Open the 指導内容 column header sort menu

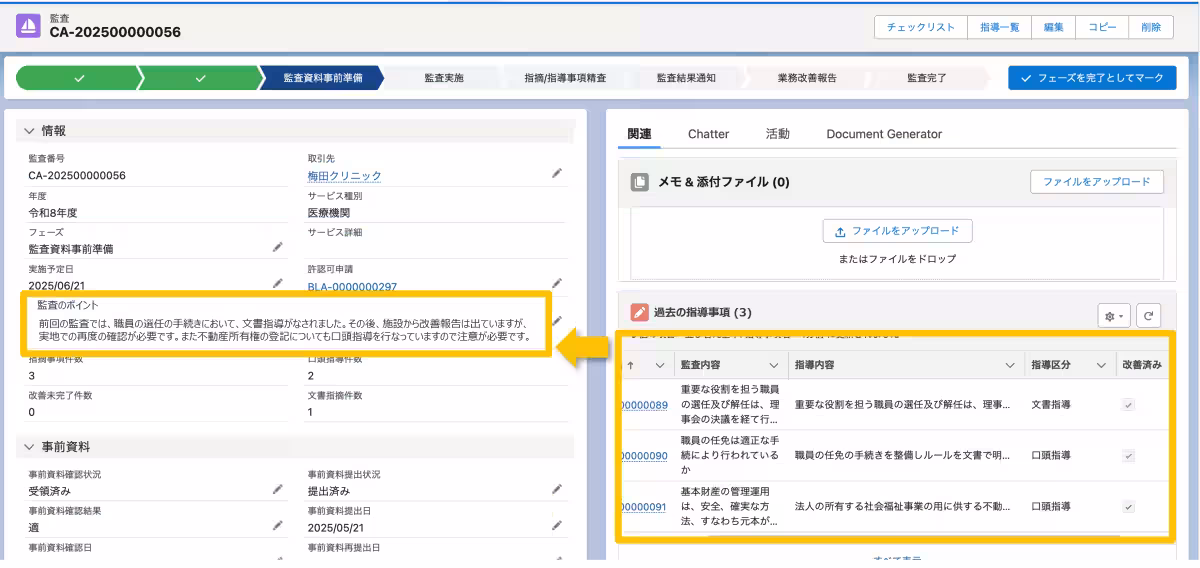tap(1009, 366)
